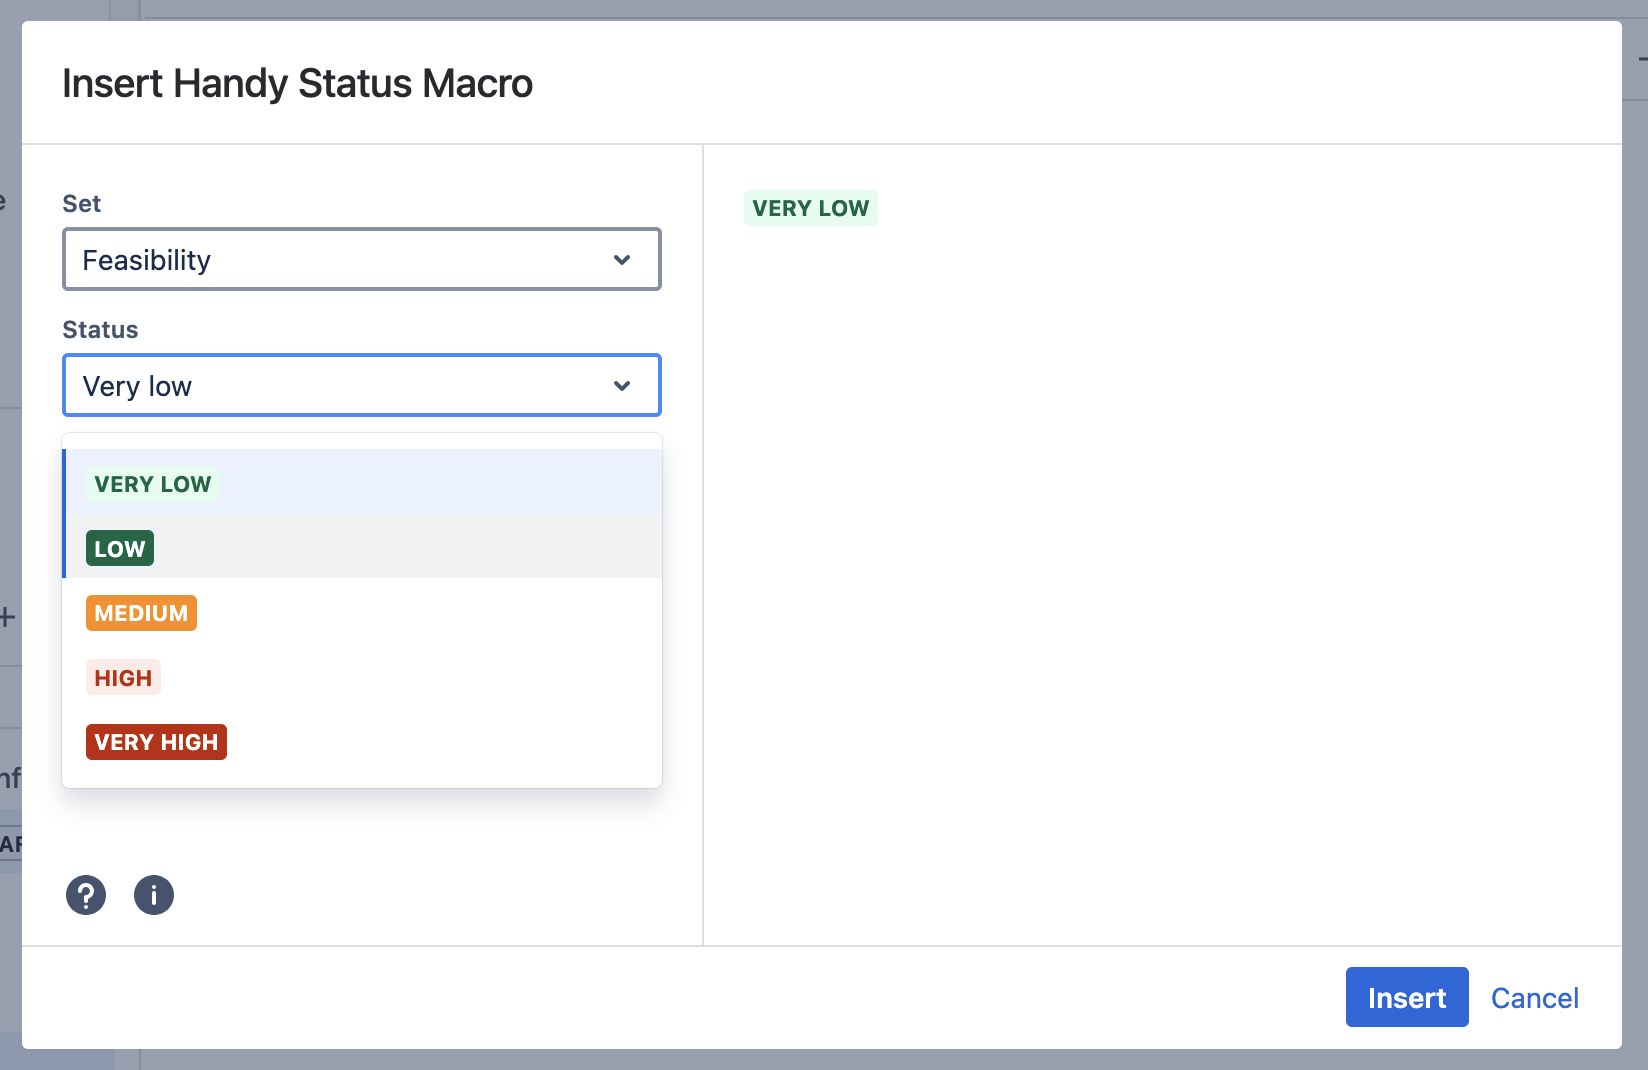Collapse the Status dropdown showing Very low
1648x1070 pixels.
pos(362,386)
